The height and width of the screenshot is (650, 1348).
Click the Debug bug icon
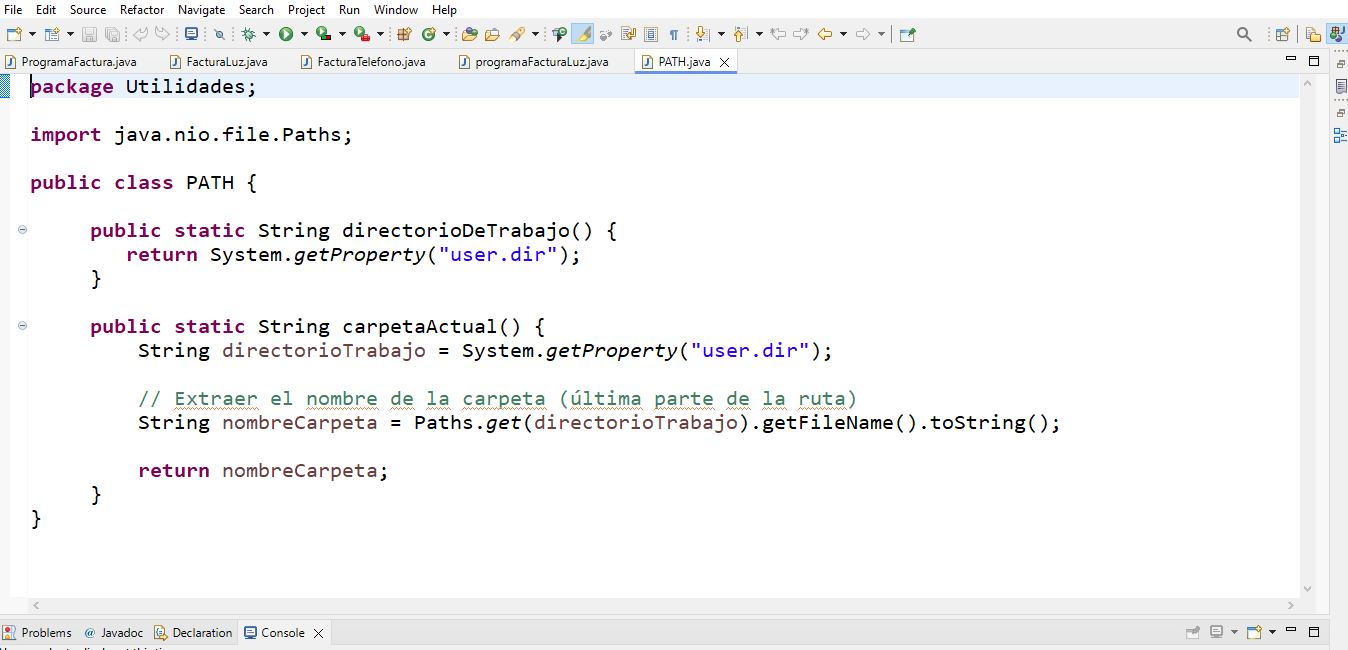coord(249,34)
